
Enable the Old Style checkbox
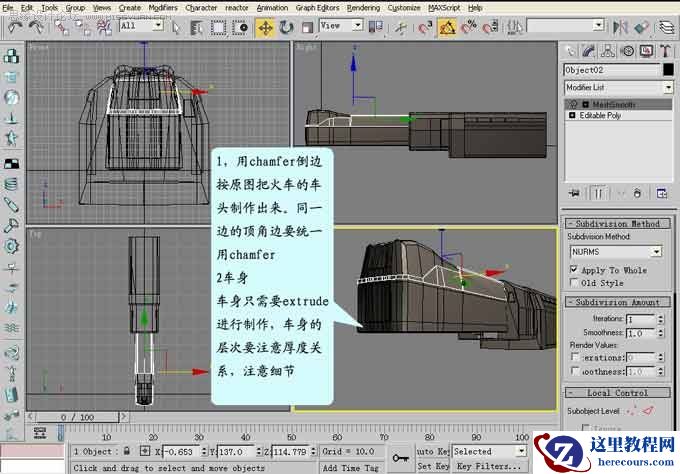(x=574, y=282)
